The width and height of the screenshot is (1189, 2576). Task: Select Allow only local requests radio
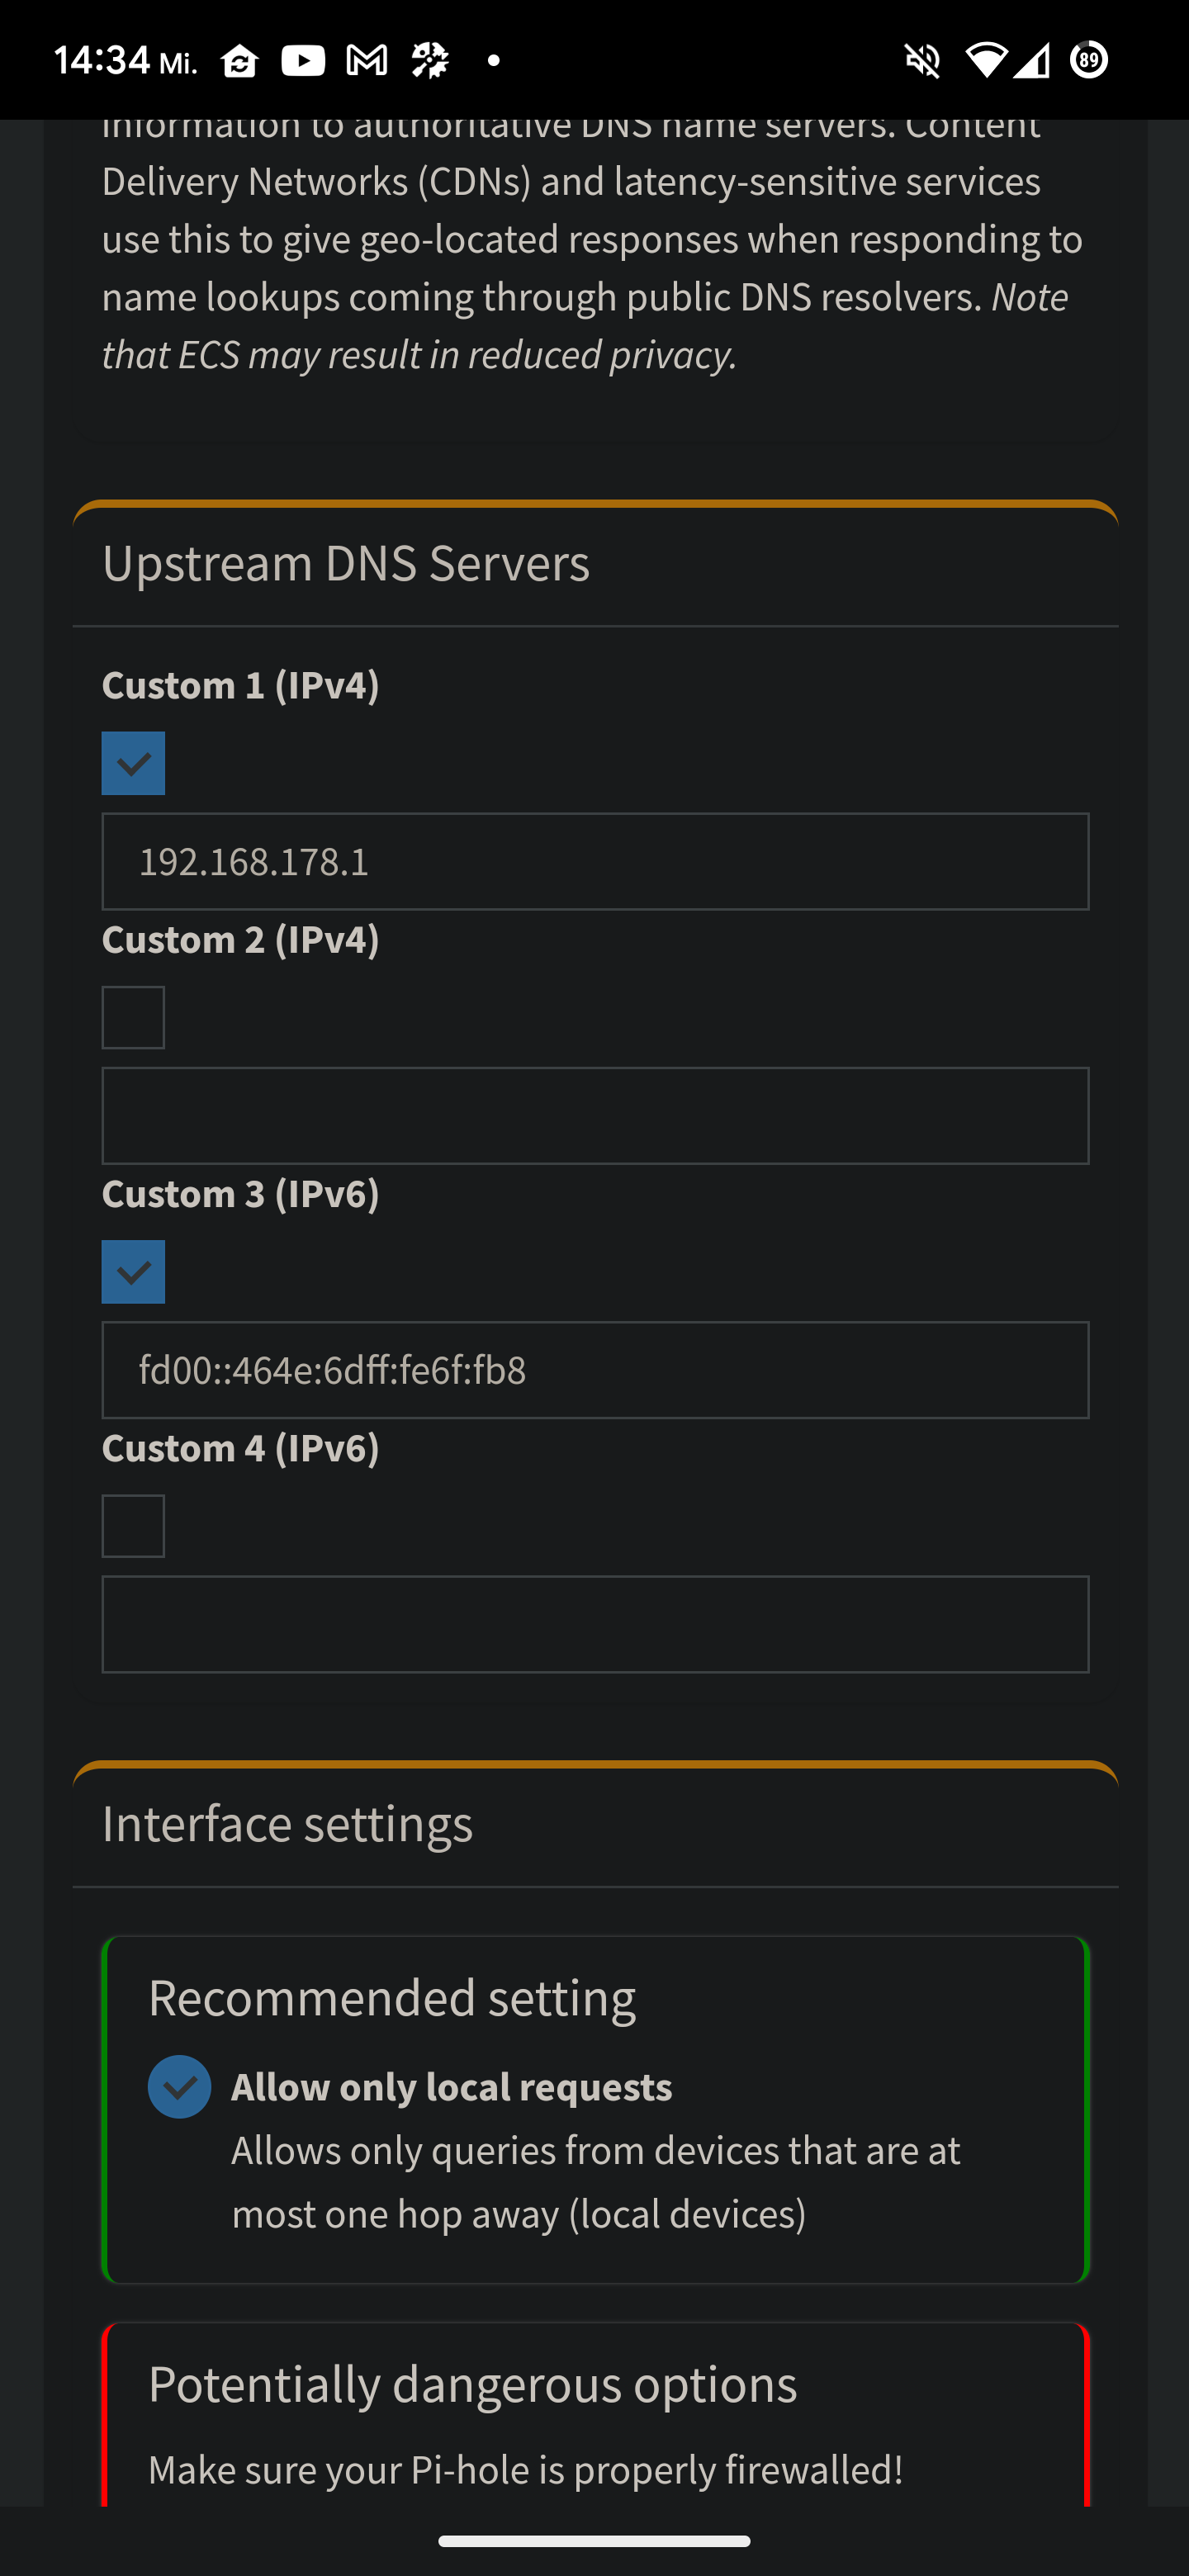(x=180, y=2086)
